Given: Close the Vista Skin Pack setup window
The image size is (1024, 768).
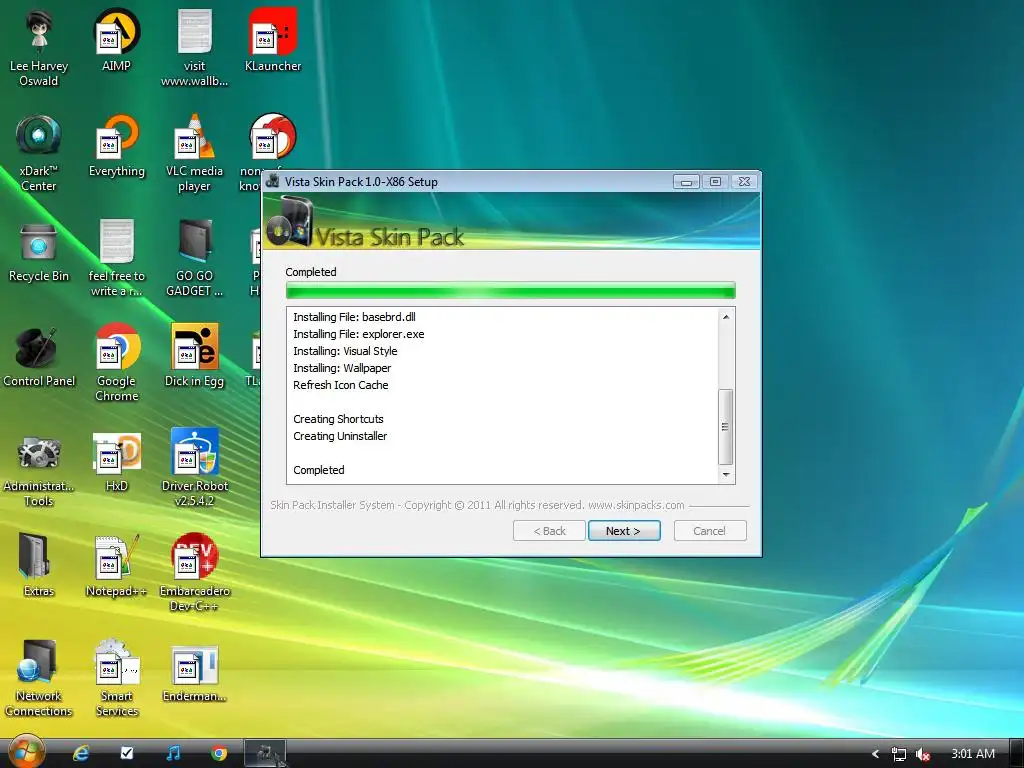Looking at the screenshot, I should pos(744,182).
